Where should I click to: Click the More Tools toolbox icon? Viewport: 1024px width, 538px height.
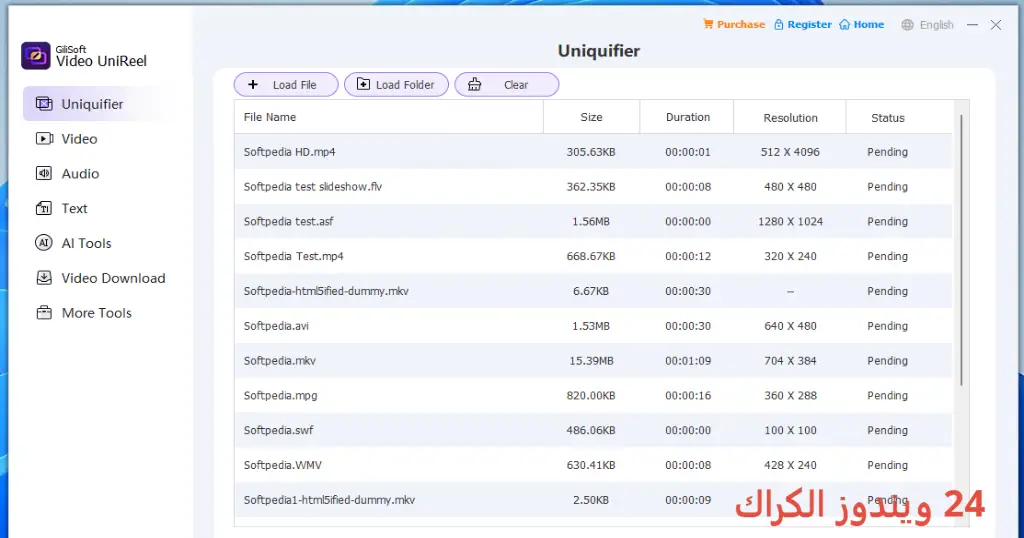point(44,313)
